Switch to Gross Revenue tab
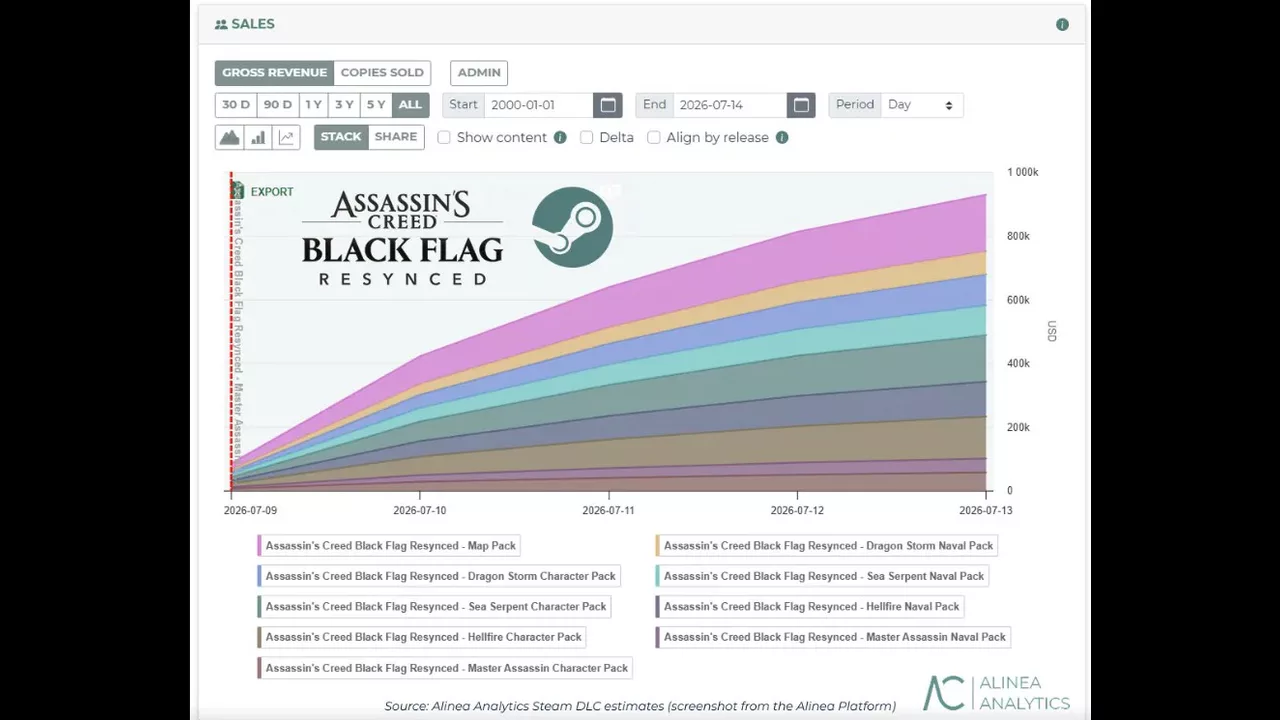 pos(274,73)
